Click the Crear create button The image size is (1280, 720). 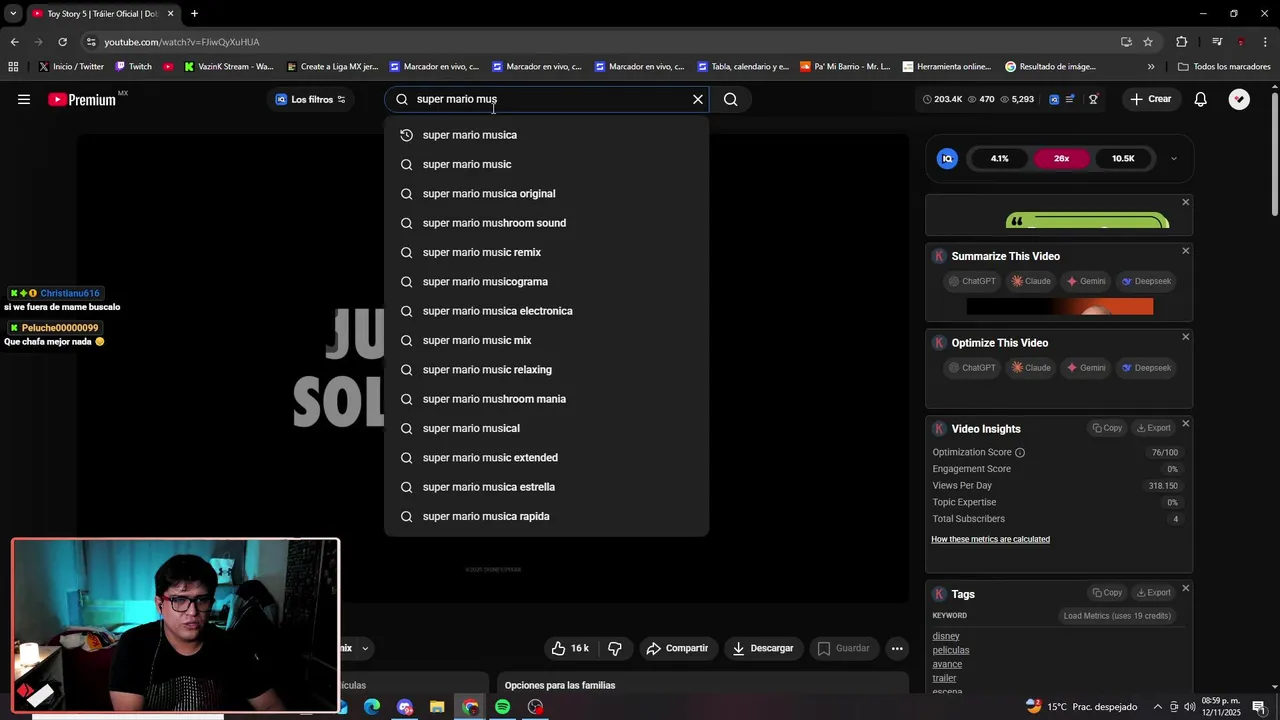pyautogui.click(x=1150, y=99)
